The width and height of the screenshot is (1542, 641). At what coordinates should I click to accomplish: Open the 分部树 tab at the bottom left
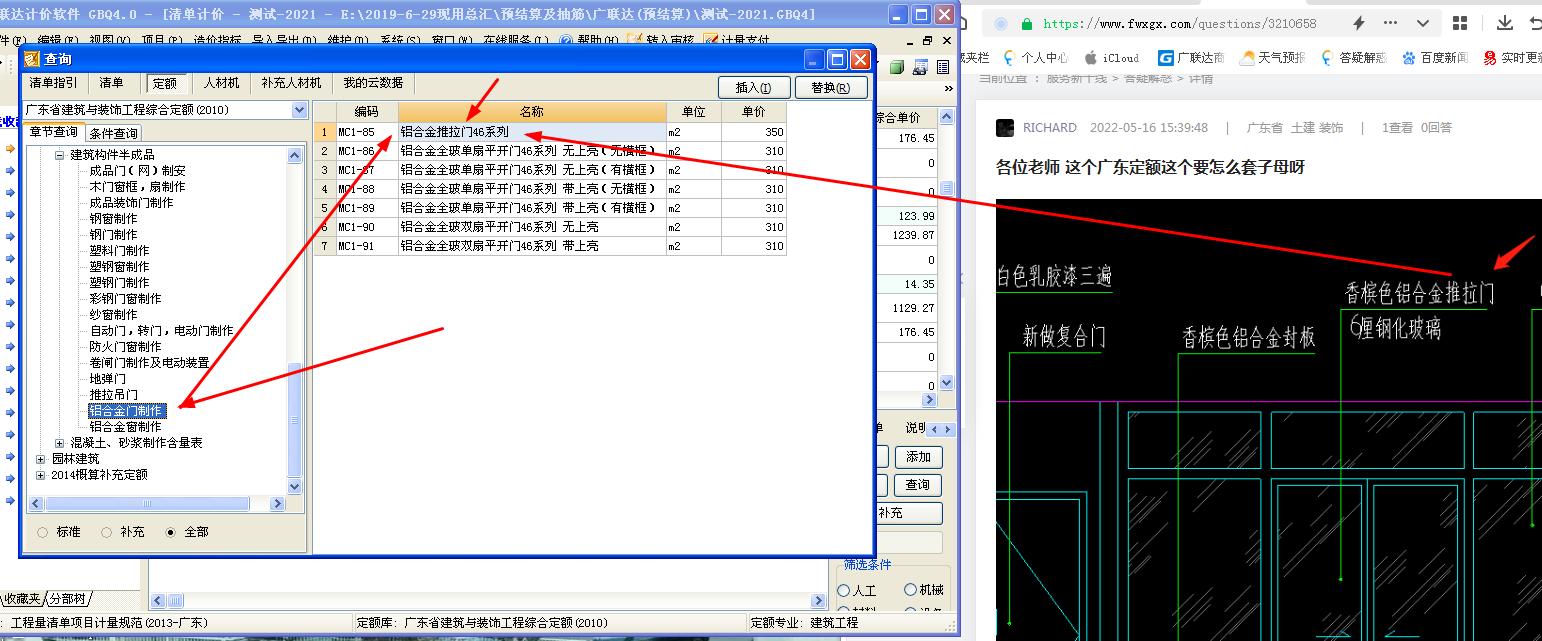68,599
